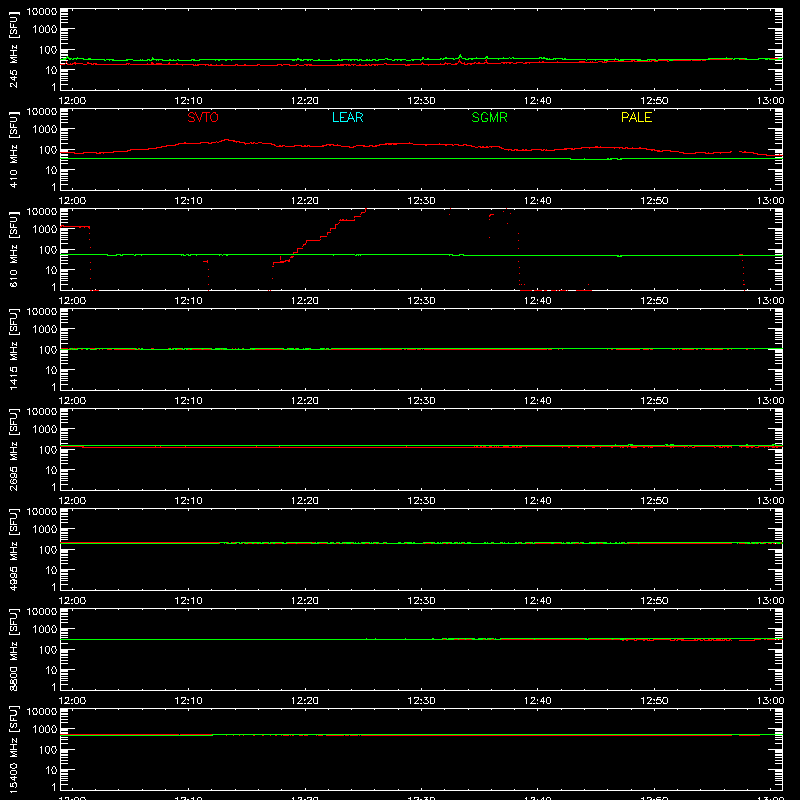Click the 100 tick label on the 1415 MHz axis

(x=48, y=350)
